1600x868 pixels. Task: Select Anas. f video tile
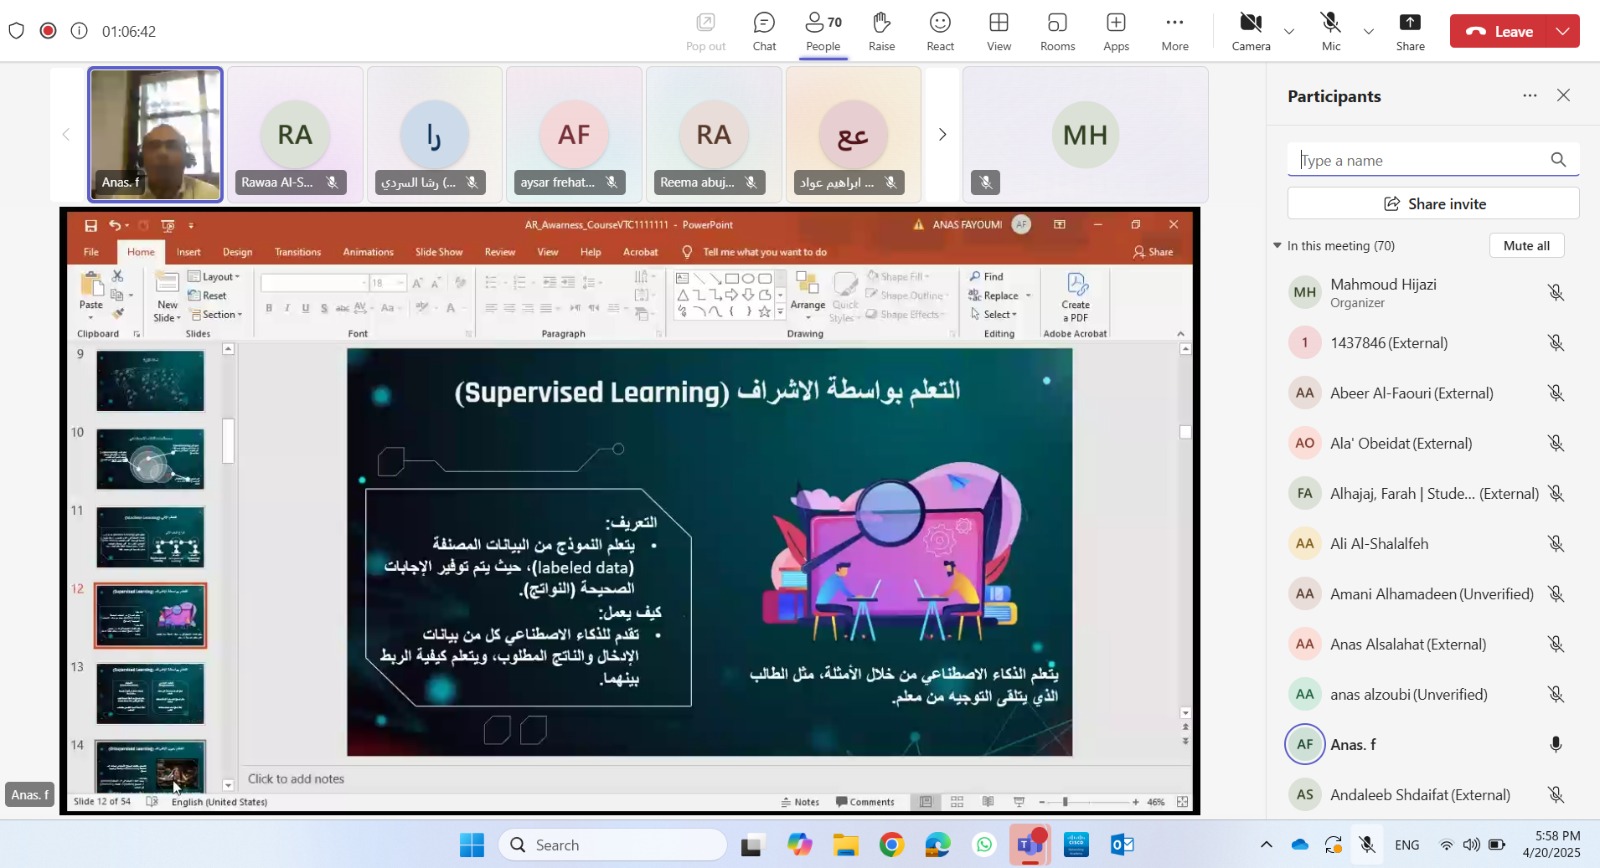pos(155,134)
